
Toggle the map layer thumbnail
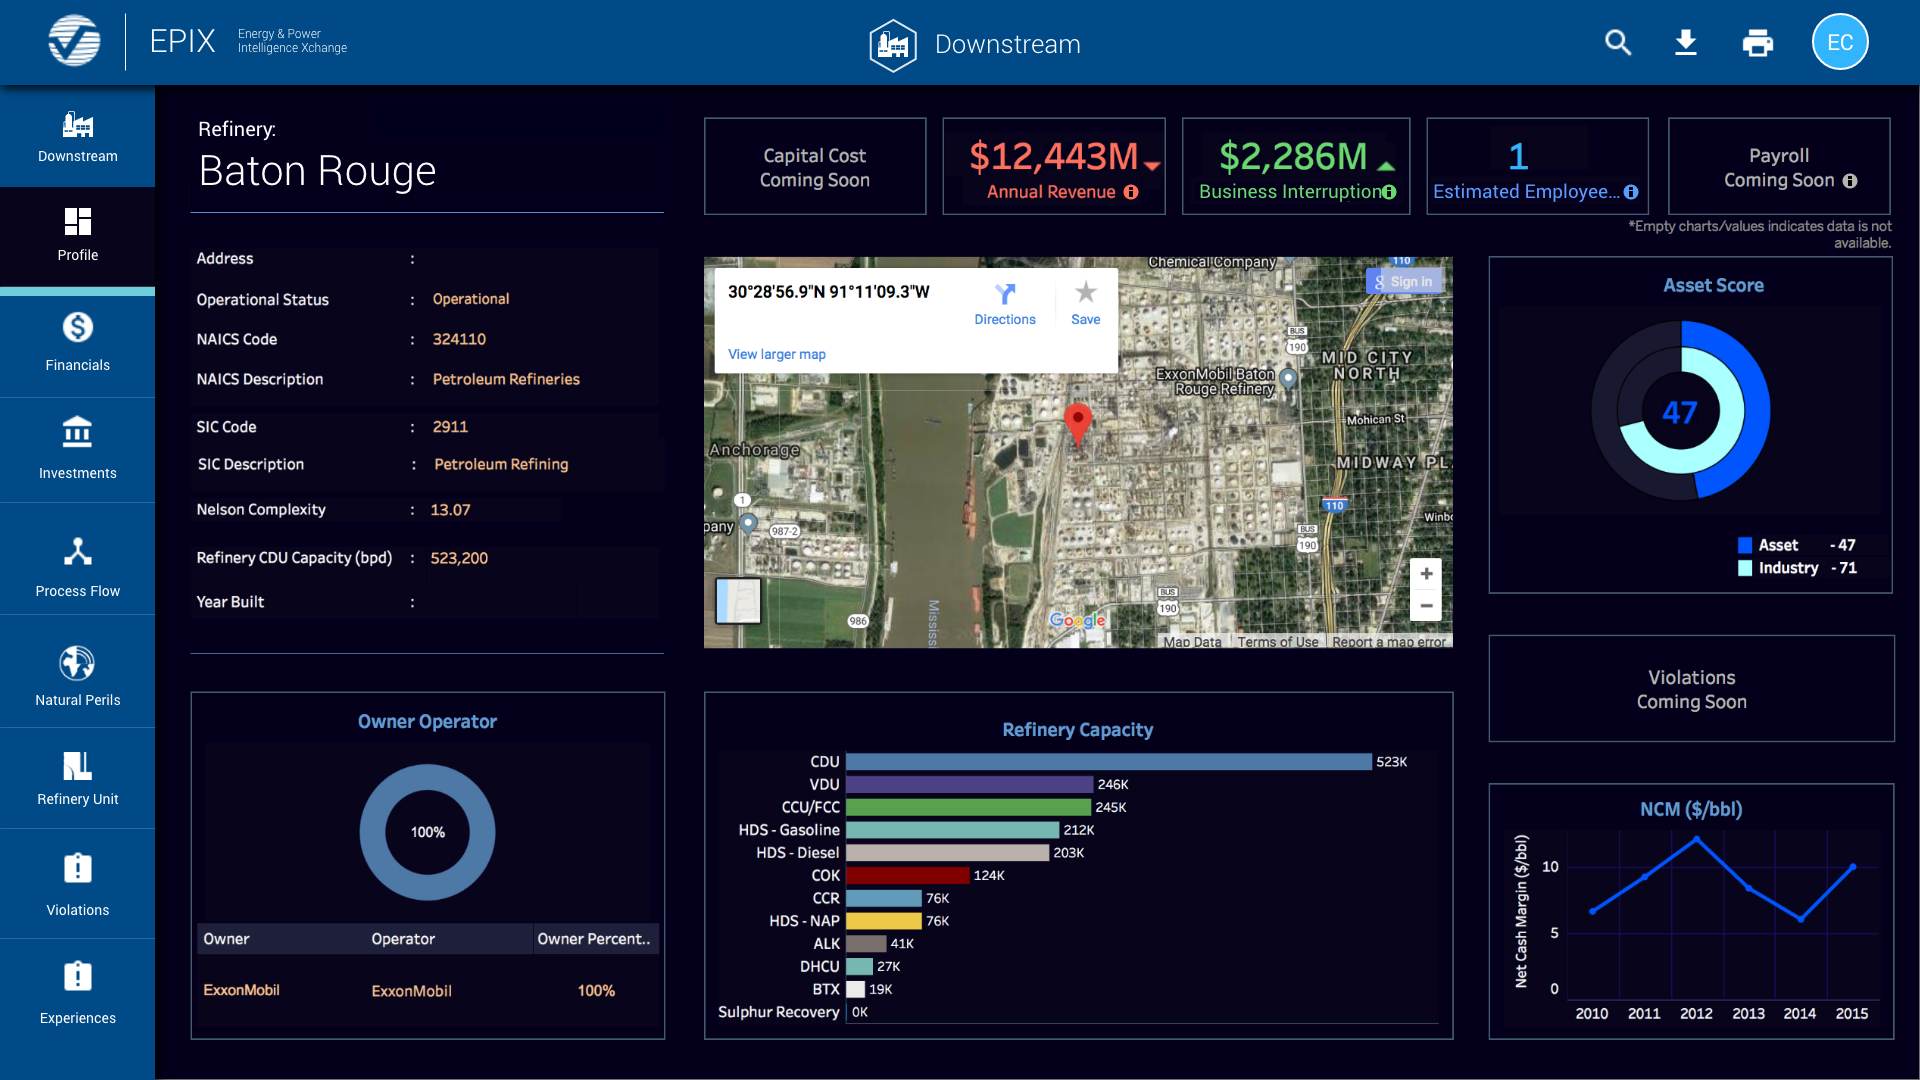point(738,601)
